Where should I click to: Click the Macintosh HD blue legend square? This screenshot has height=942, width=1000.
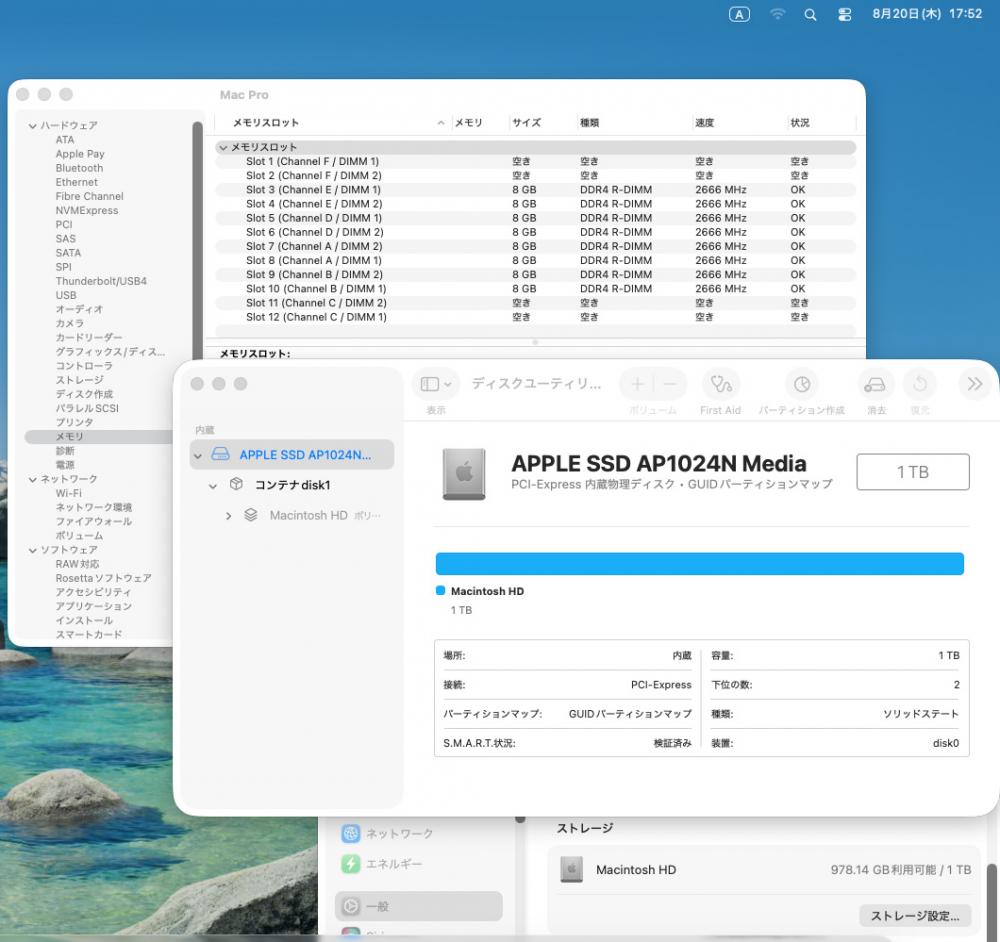pos(440,591)
